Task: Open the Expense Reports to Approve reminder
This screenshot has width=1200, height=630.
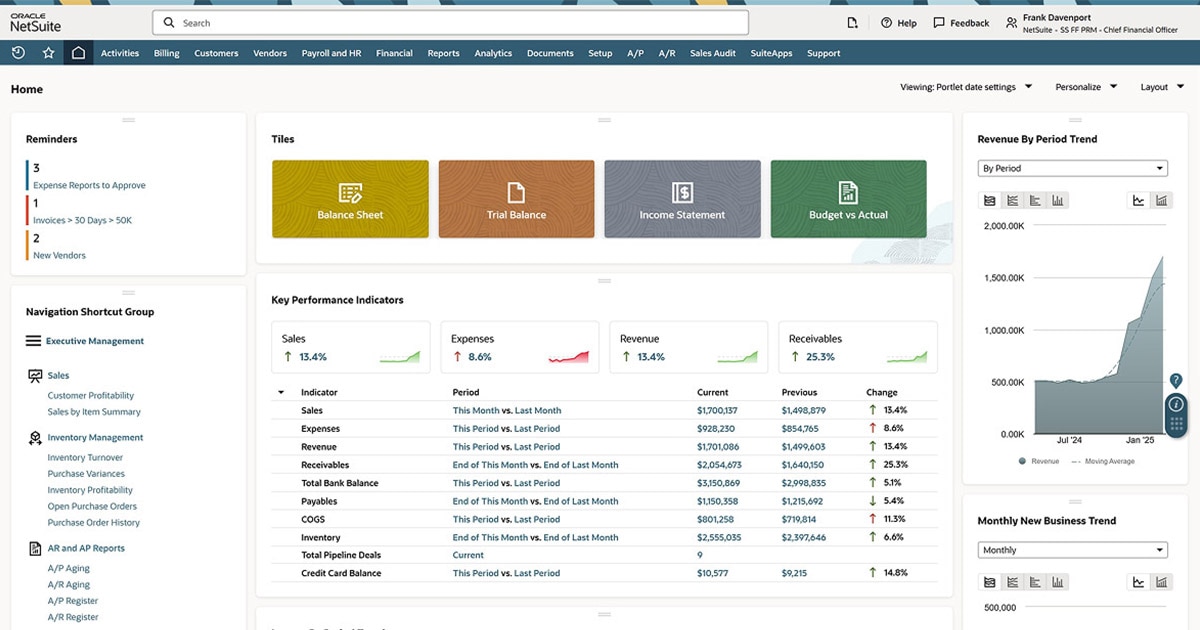Action: [89, 185]
